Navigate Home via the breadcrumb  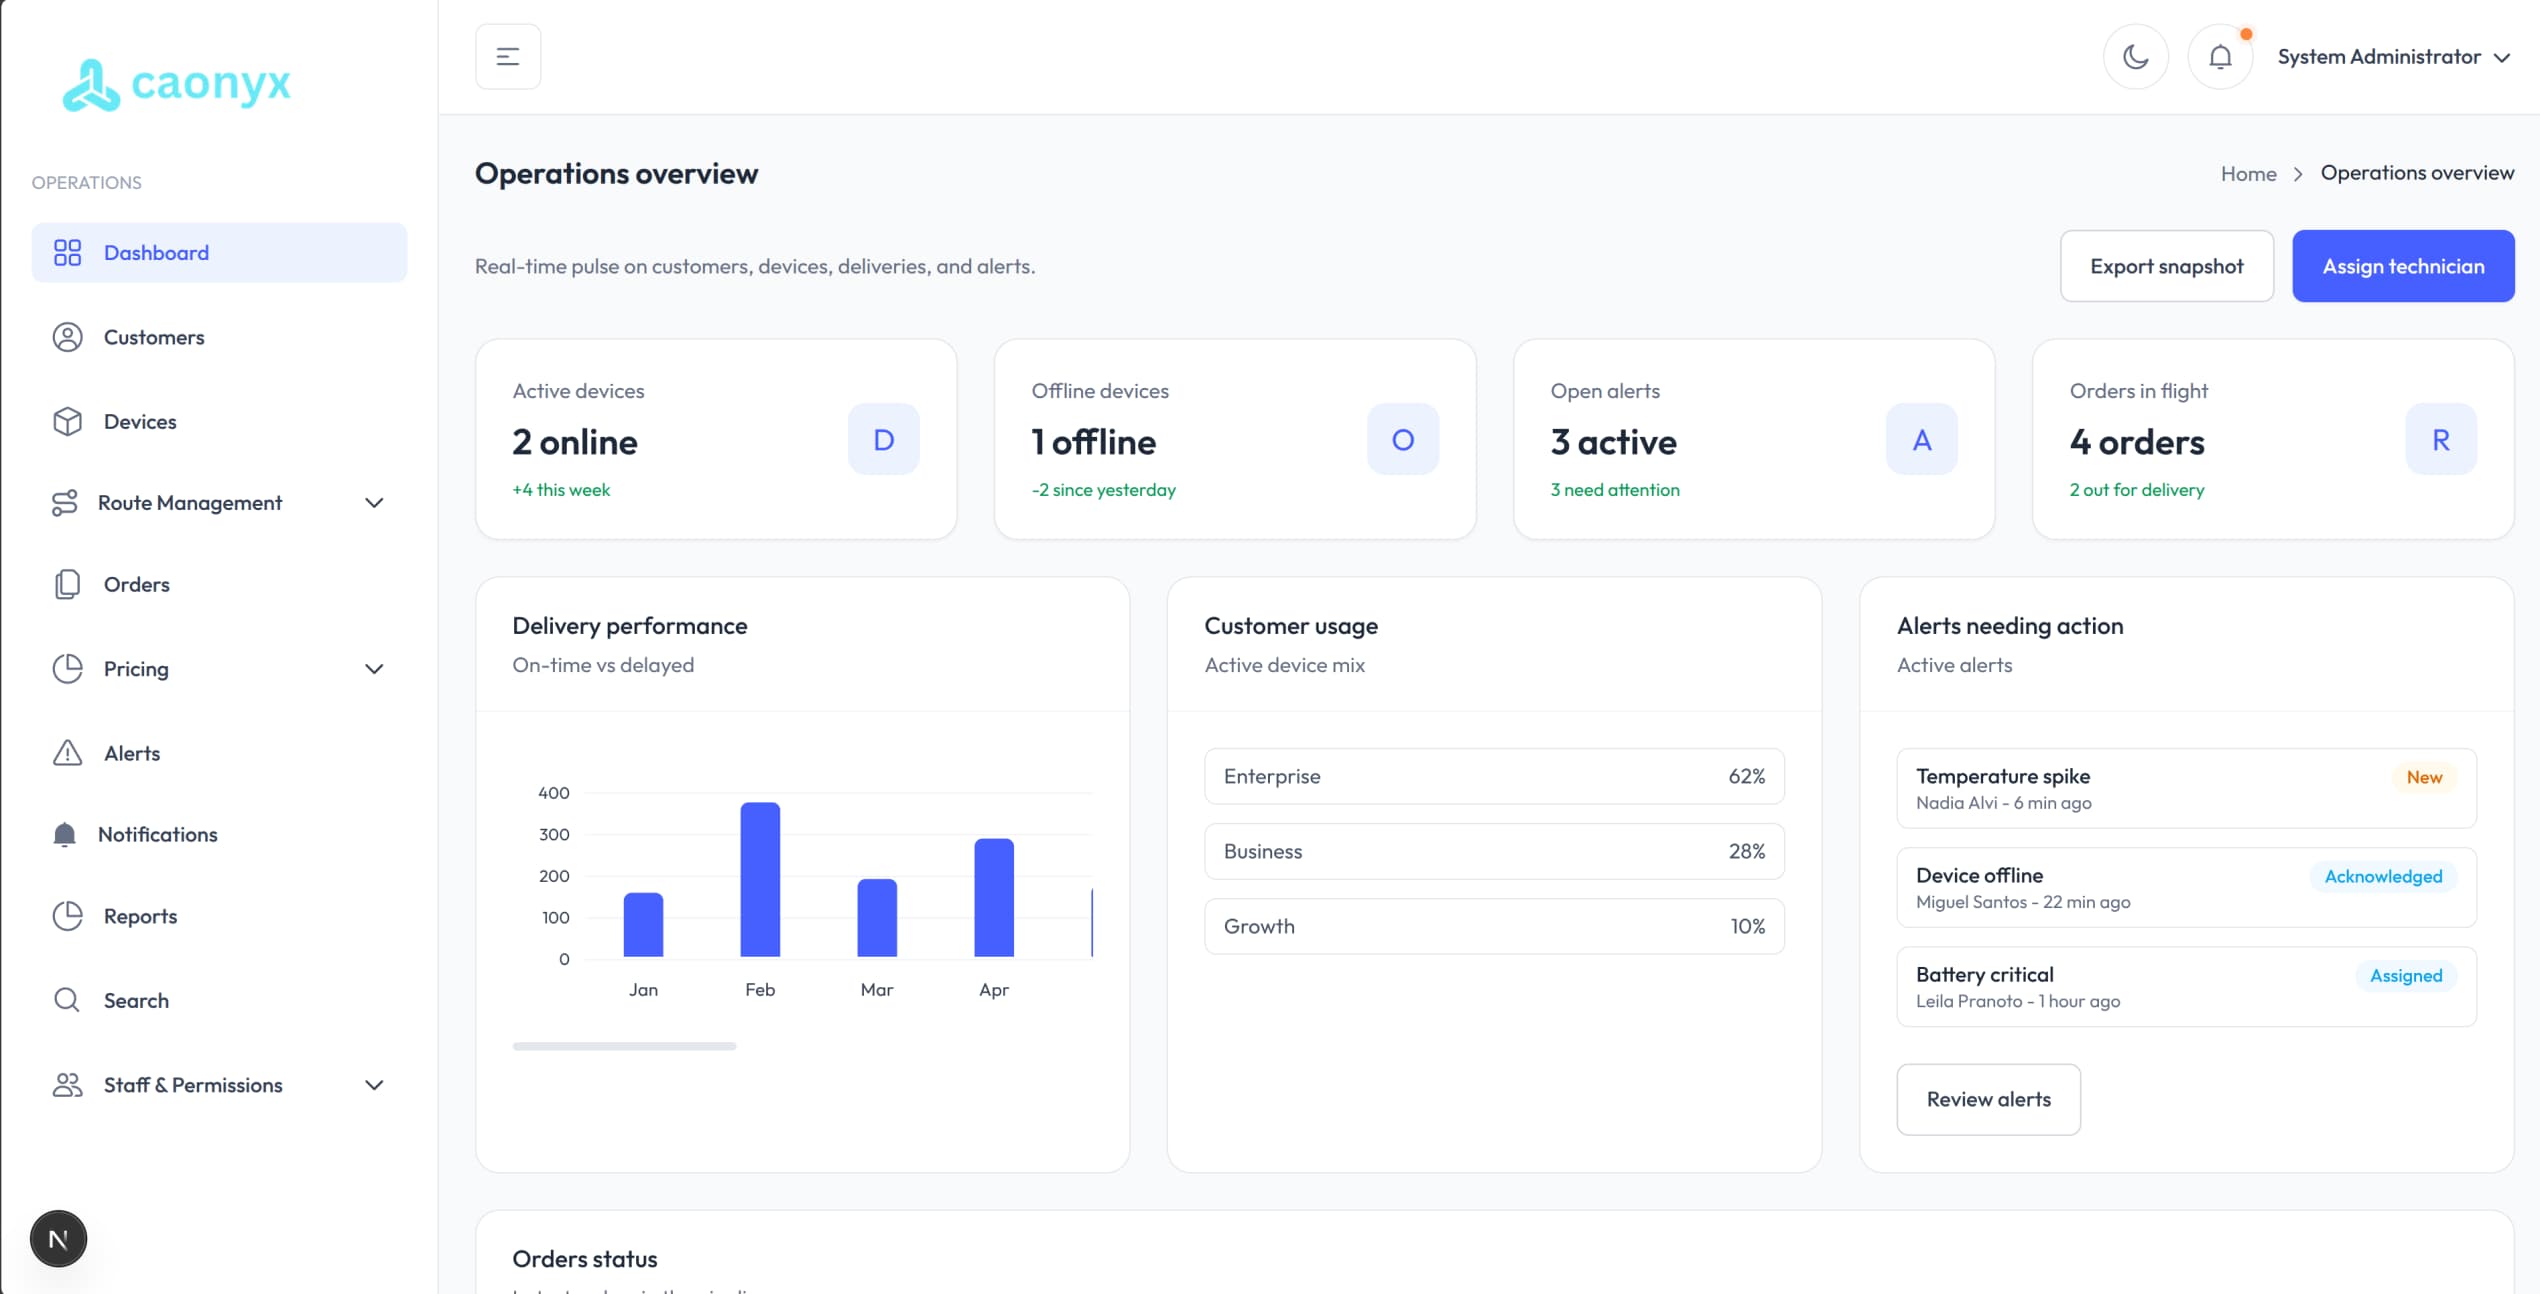tap(2248, 173)
